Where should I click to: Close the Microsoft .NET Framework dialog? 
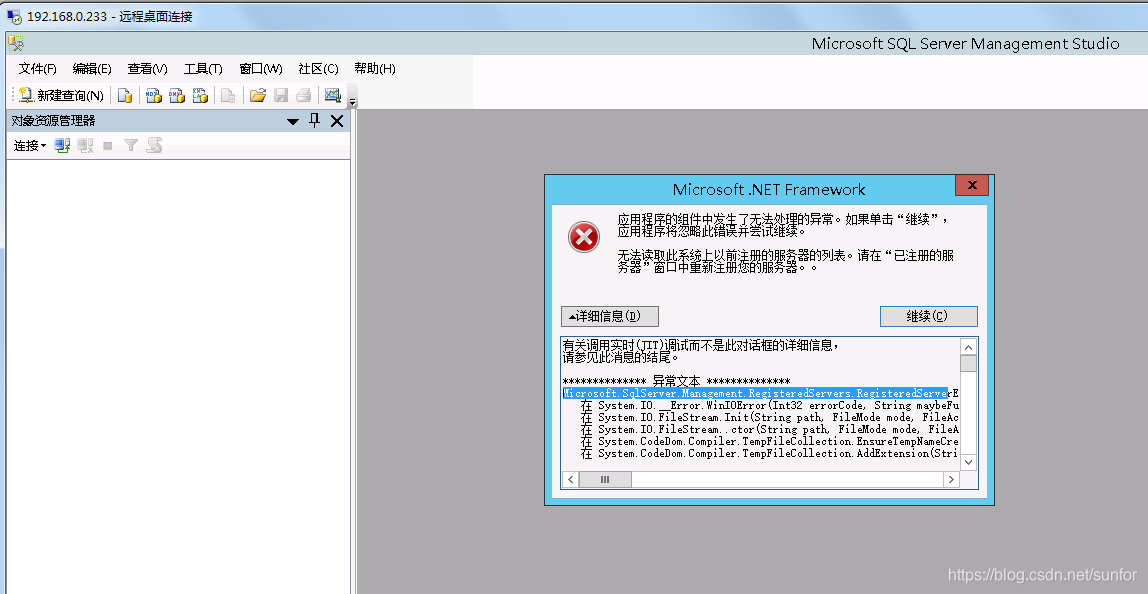972,185
